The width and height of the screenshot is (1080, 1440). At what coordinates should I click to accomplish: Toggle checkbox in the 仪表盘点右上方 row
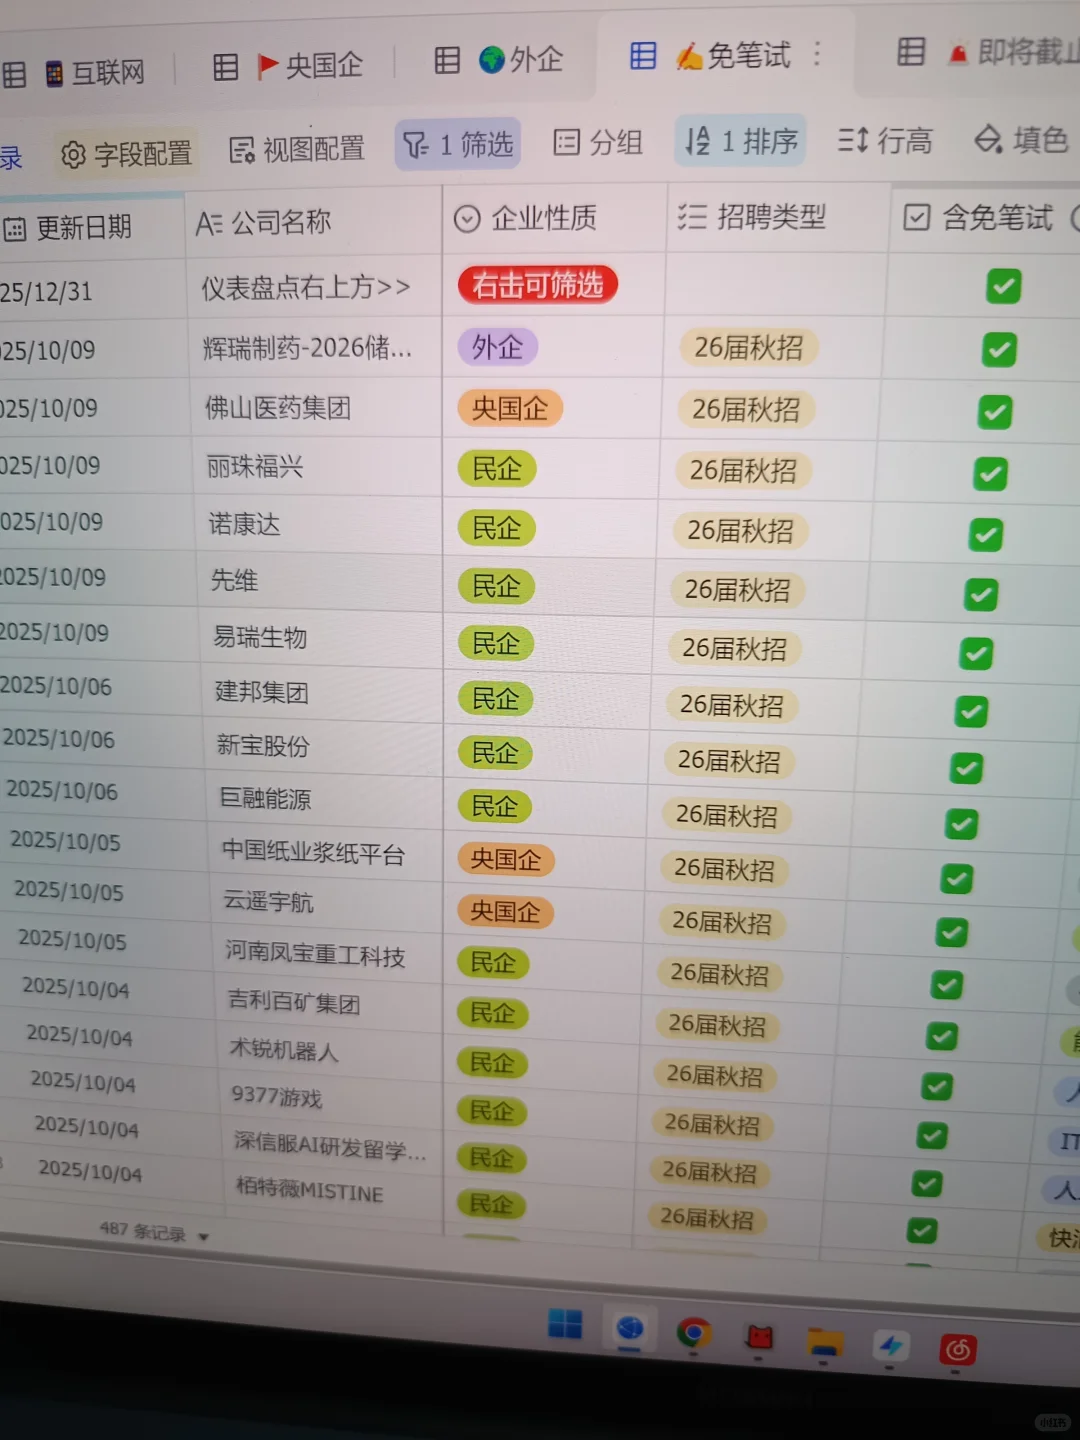(1003, 286)
